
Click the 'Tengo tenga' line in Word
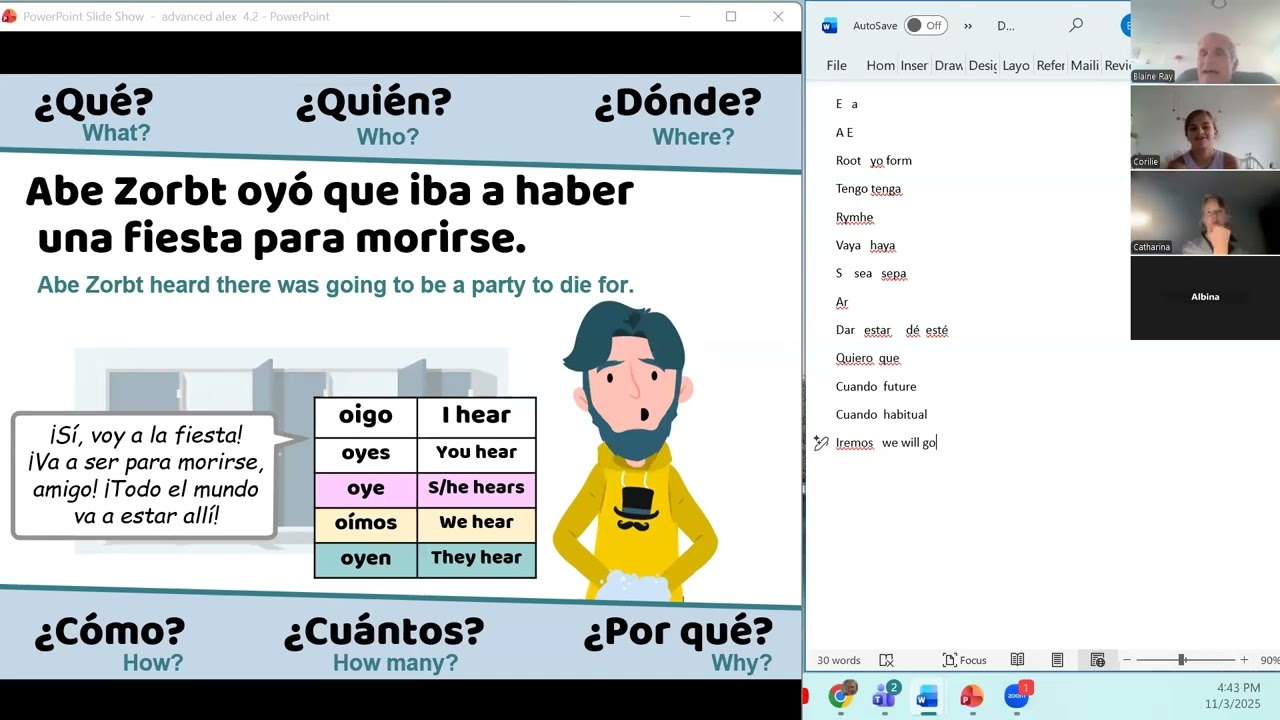(868, 188)
